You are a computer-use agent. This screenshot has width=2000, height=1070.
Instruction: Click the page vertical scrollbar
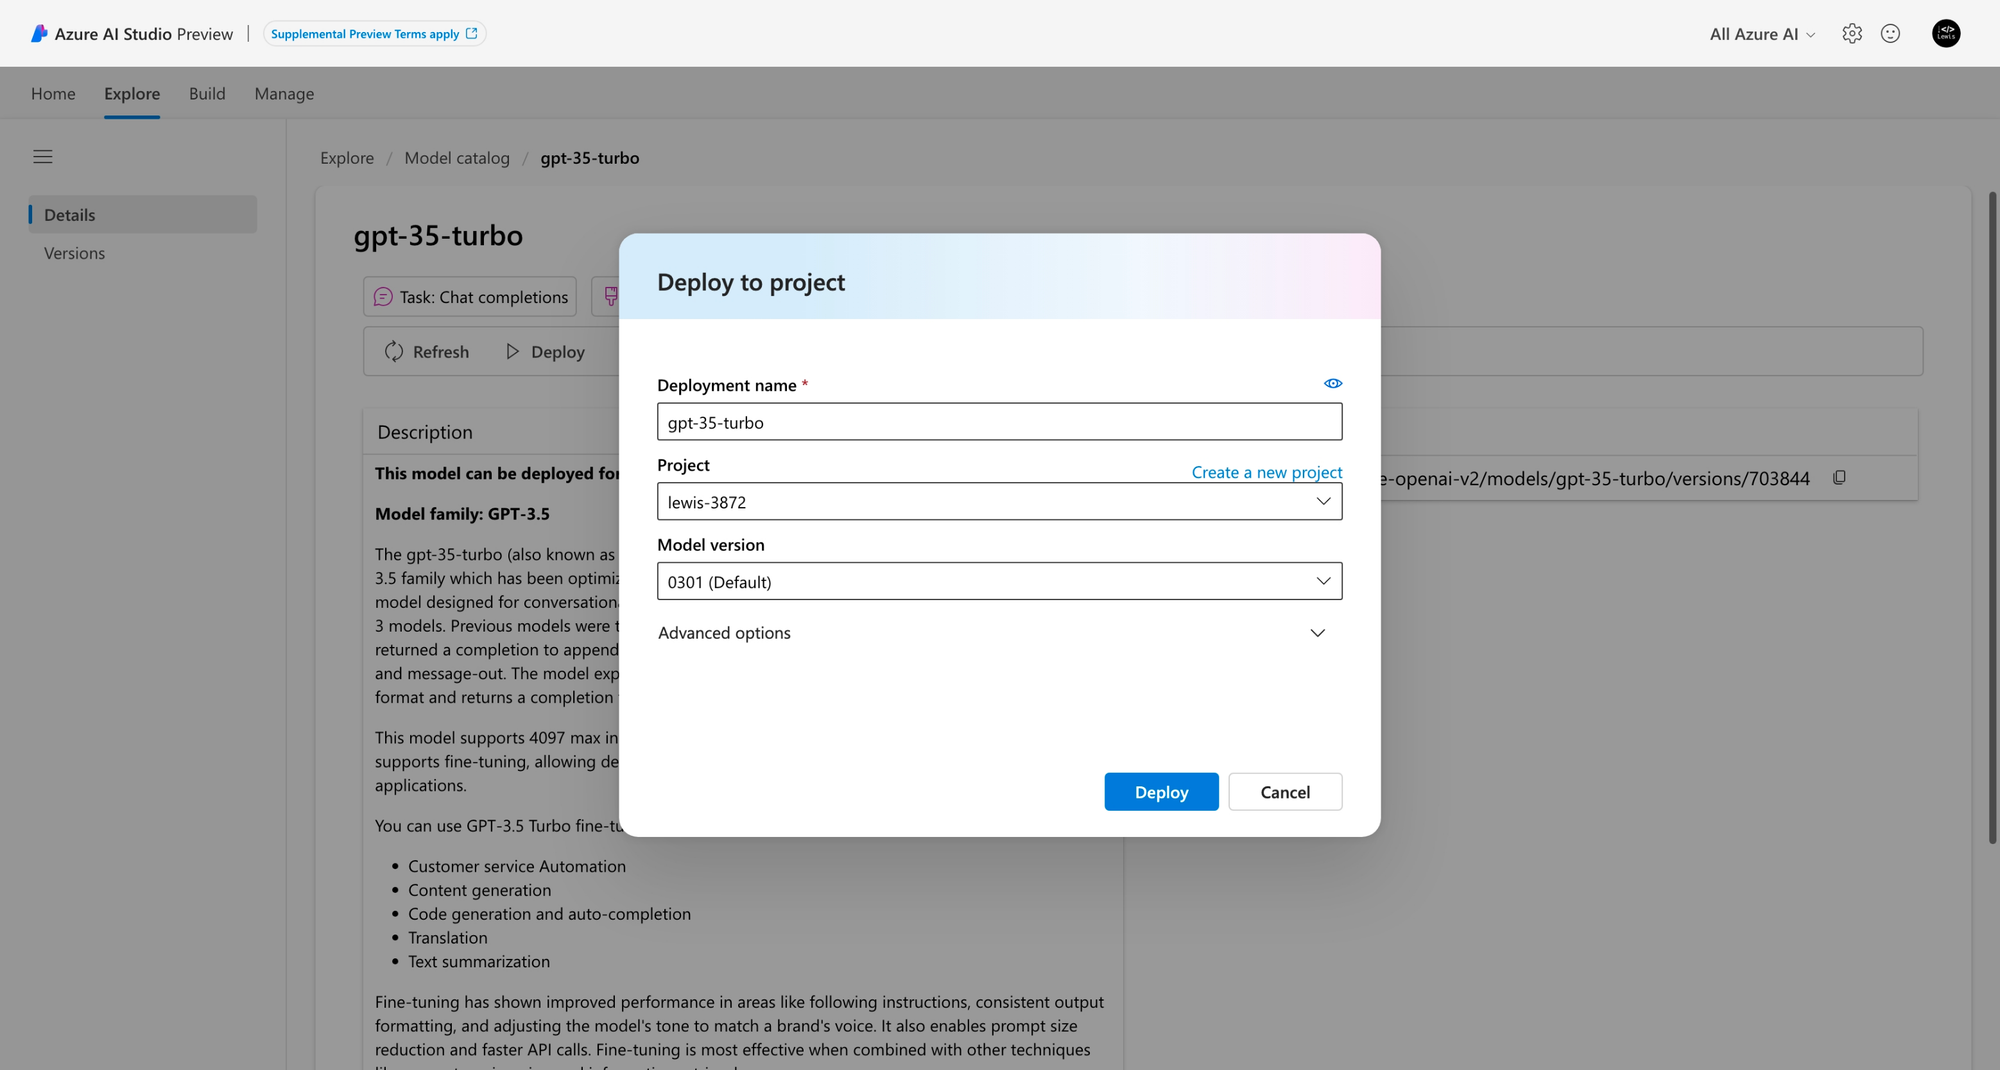[x=1992, y=518]
